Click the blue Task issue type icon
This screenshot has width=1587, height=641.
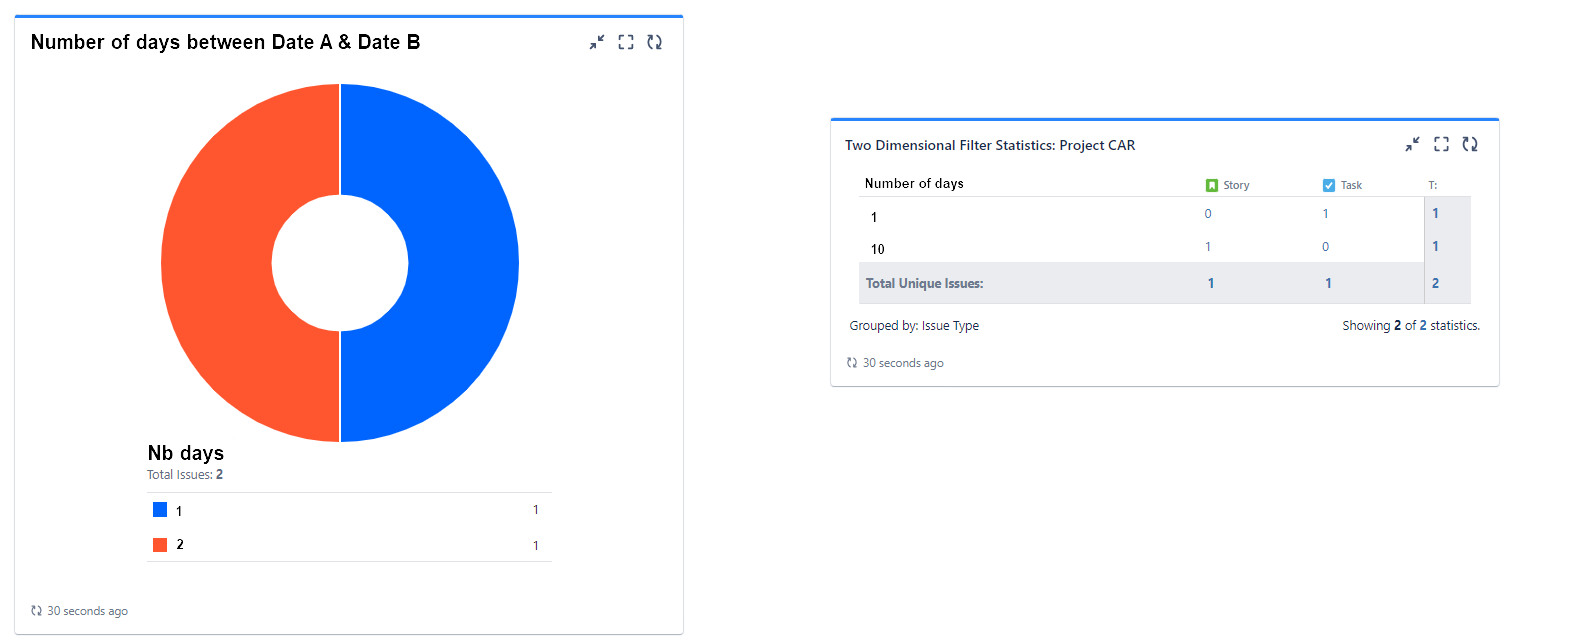1329,185
